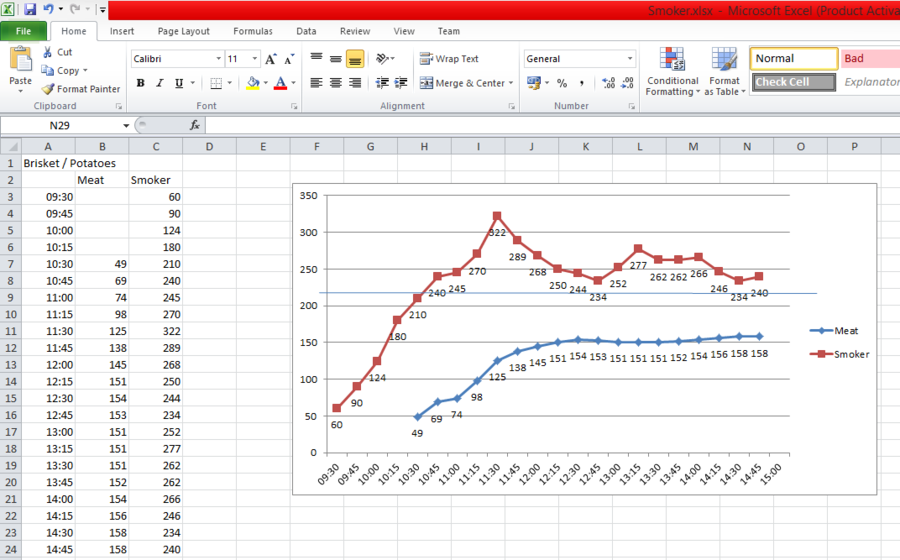
Task: Apply the Check Cell style
Action: click(x=793, y=82)
